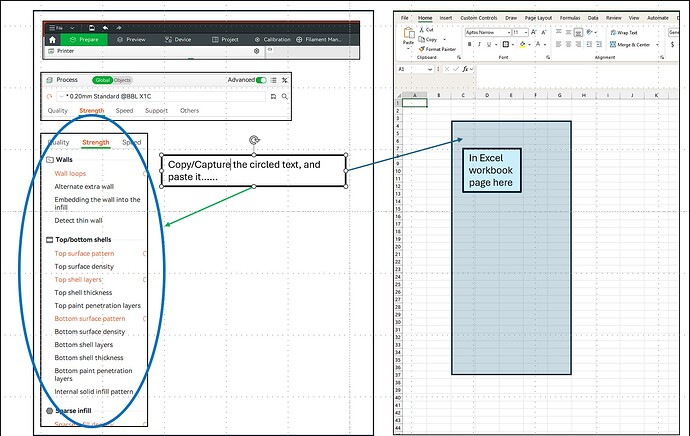The width and height of the screenshot is (690, 436).
Task: Expand the Aptos Narrow font dropdown
Action: [x=509, y=33]
